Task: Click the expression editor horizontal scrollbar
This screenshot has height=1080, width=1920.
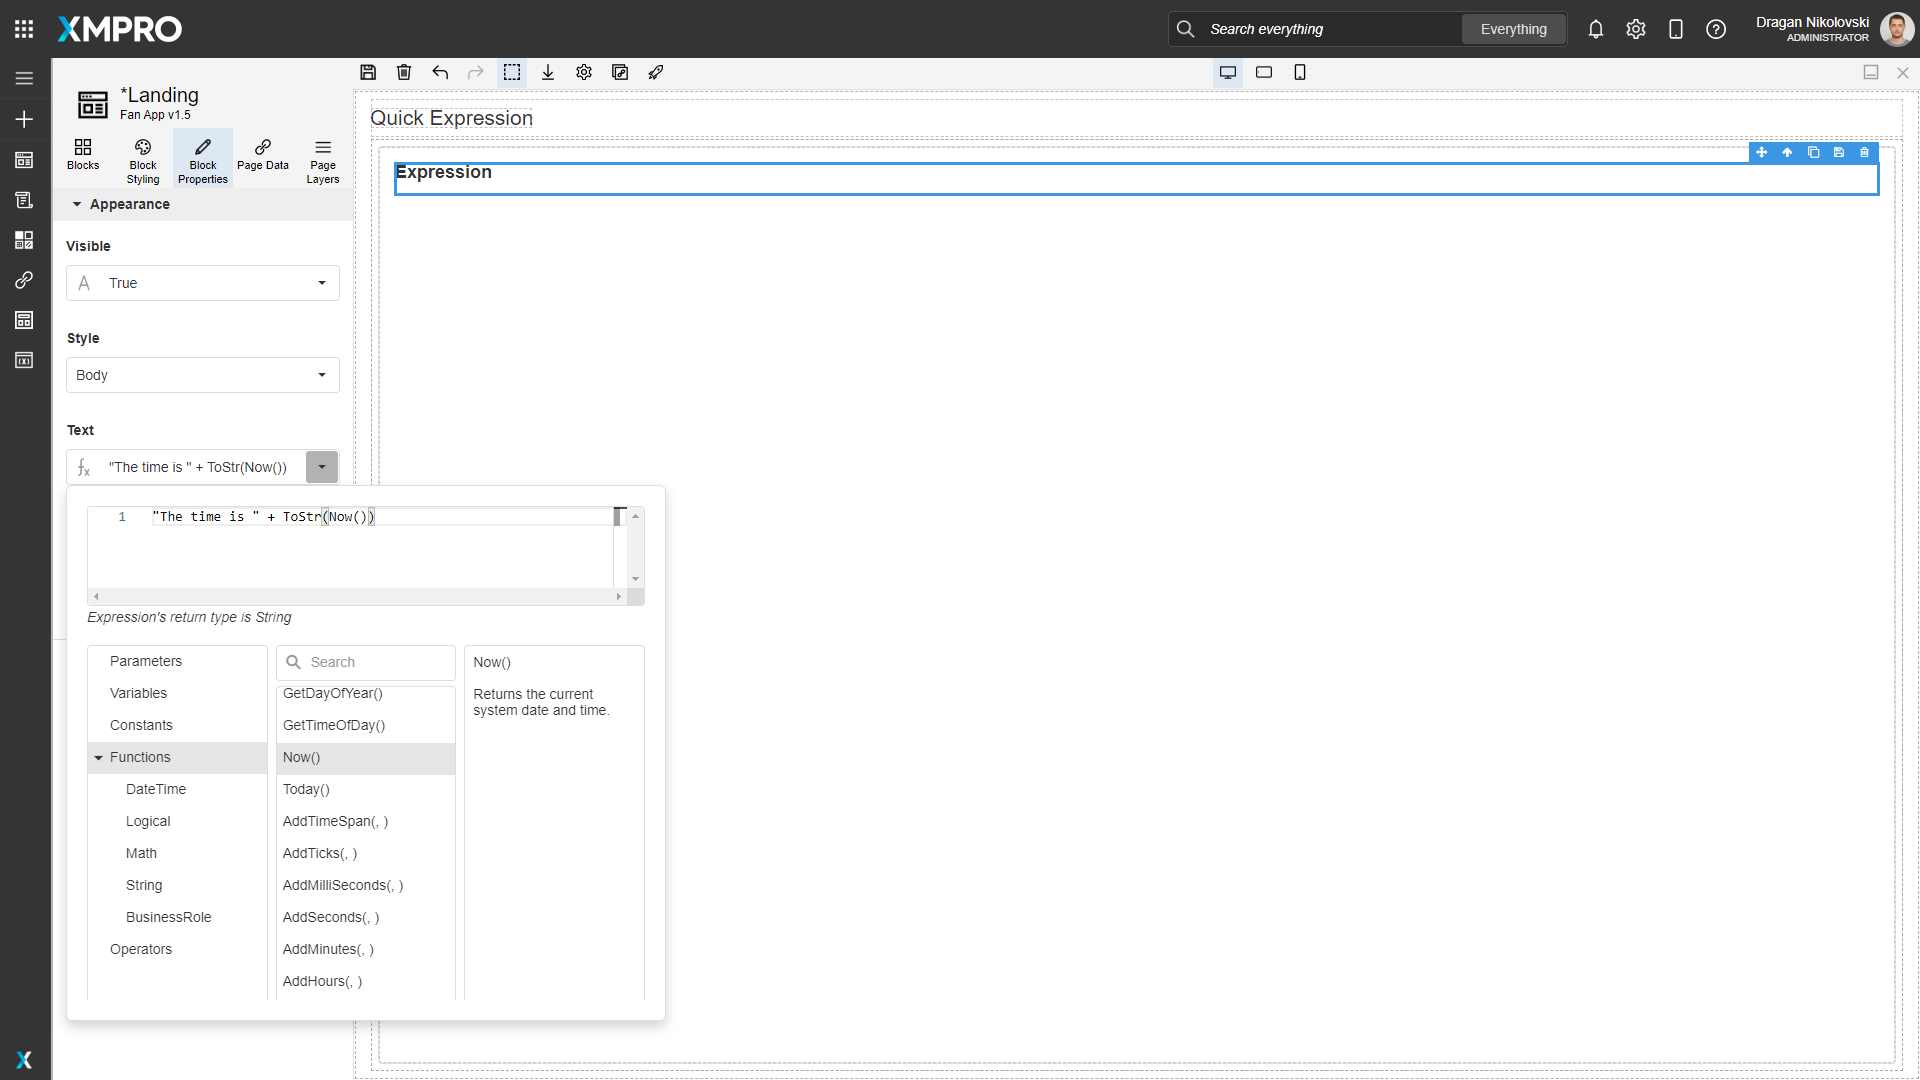Action: 357,596
